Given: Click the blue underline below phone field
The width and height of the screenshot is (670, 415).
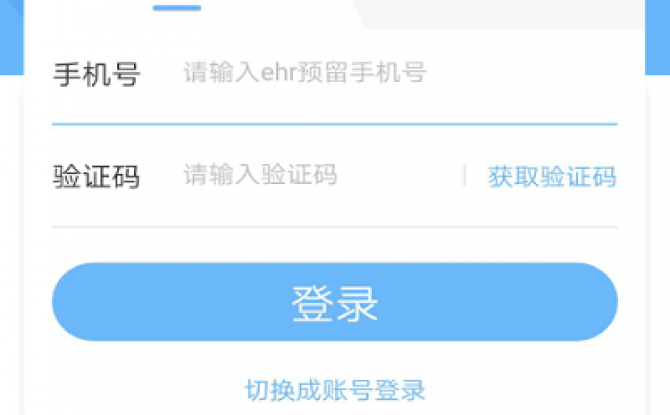Looking at the screenshot, I should click(x=335, y=124).
